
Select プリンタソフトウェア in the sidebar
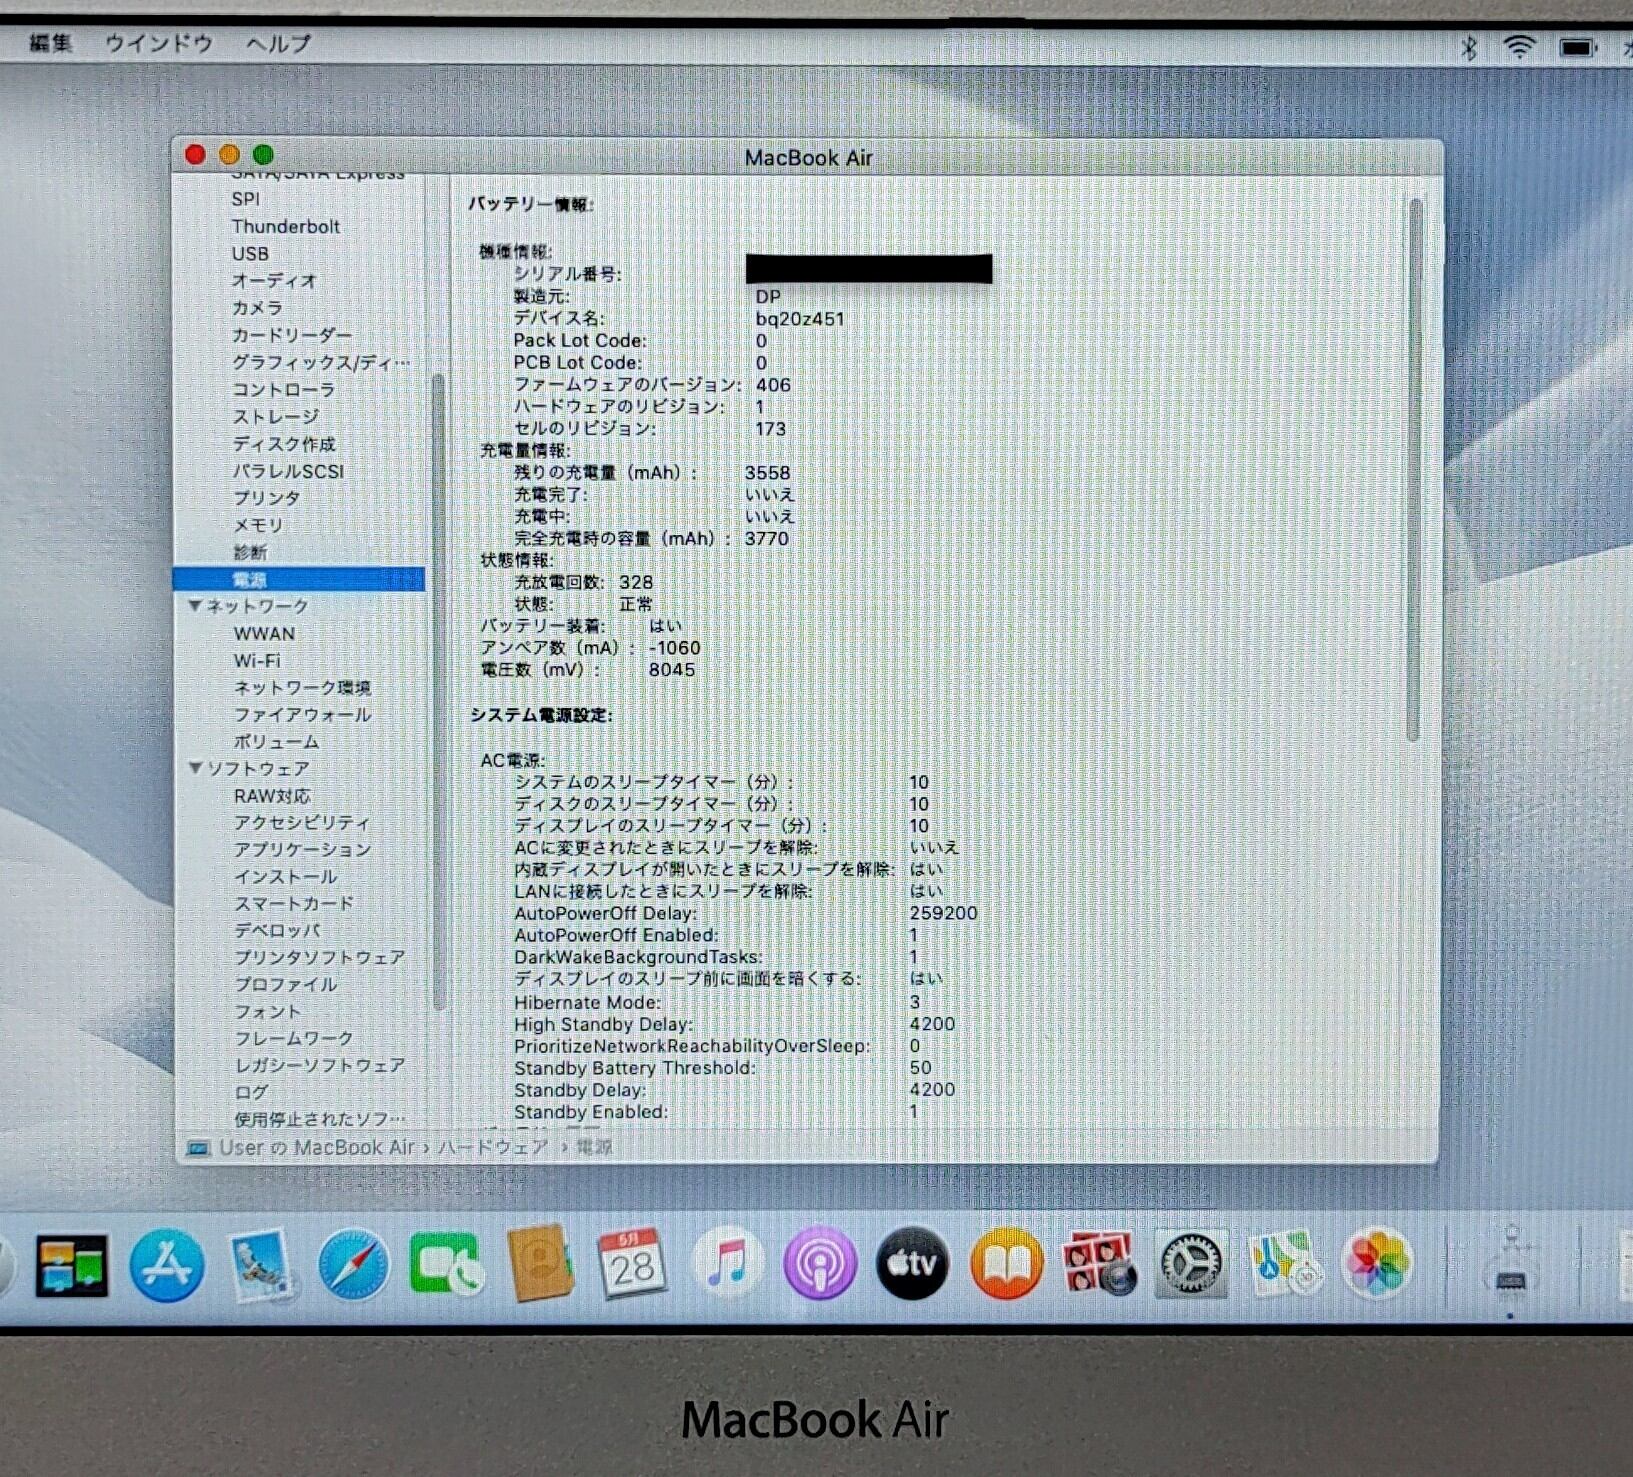point(319,957)
